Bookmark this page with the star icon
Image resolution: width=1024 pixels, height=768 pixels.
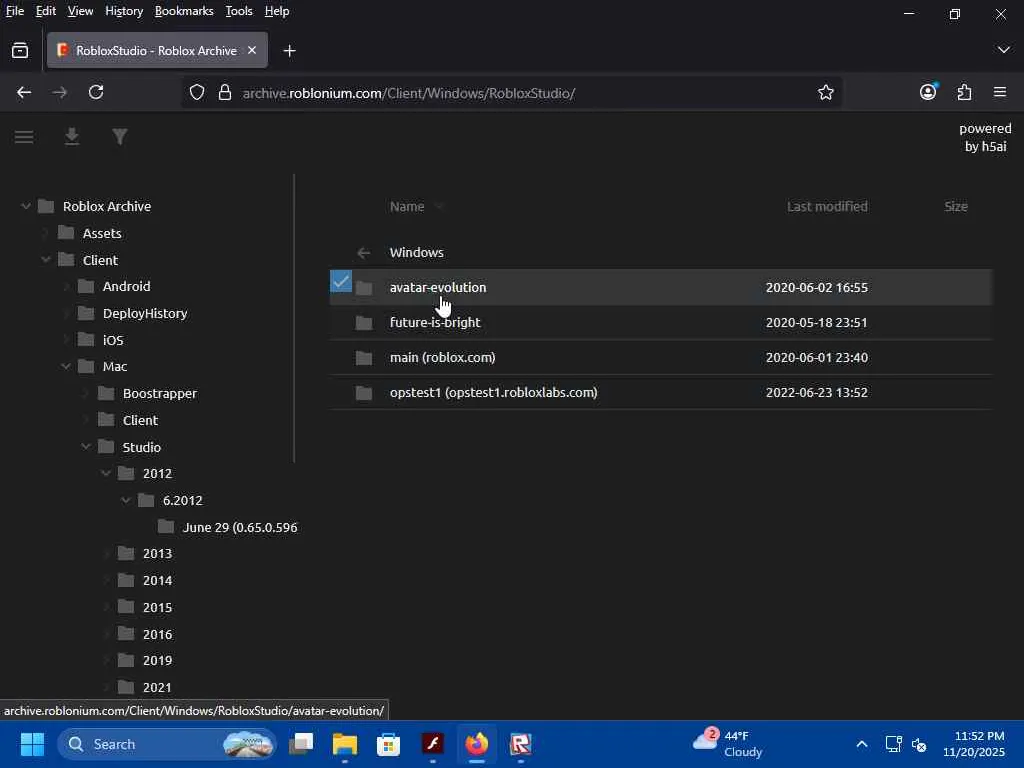[825, 93]
